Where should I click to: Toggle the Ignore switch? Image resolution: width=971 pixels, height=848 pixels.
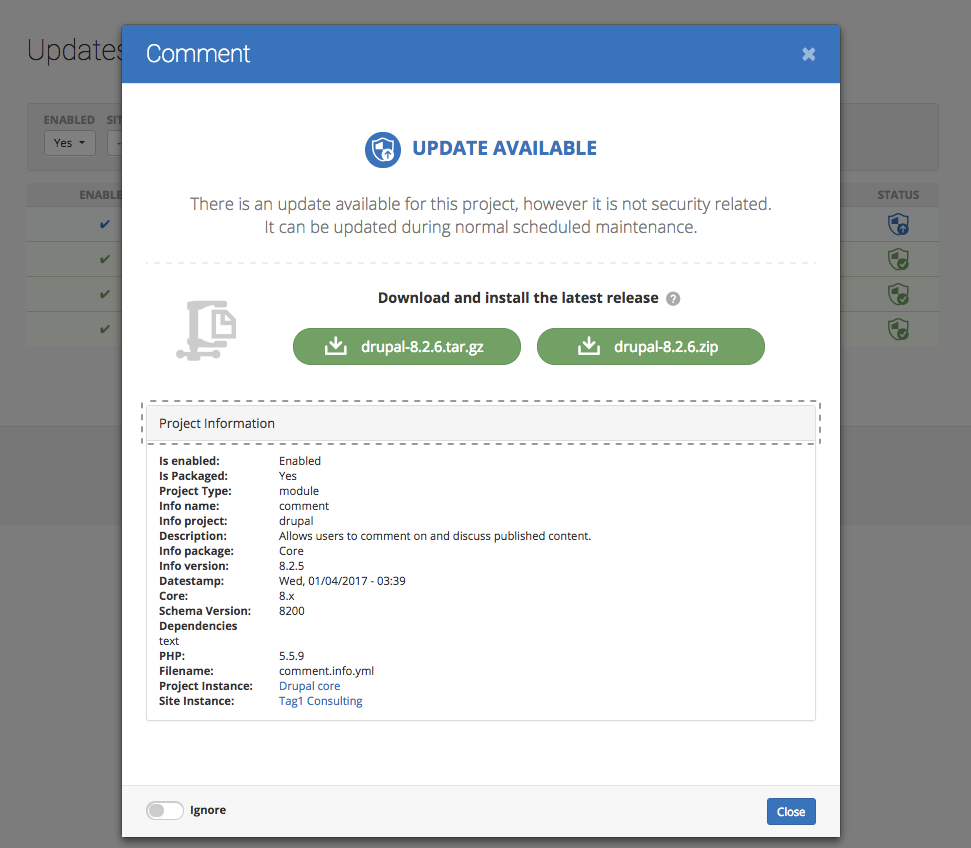(x=165, y=810)
